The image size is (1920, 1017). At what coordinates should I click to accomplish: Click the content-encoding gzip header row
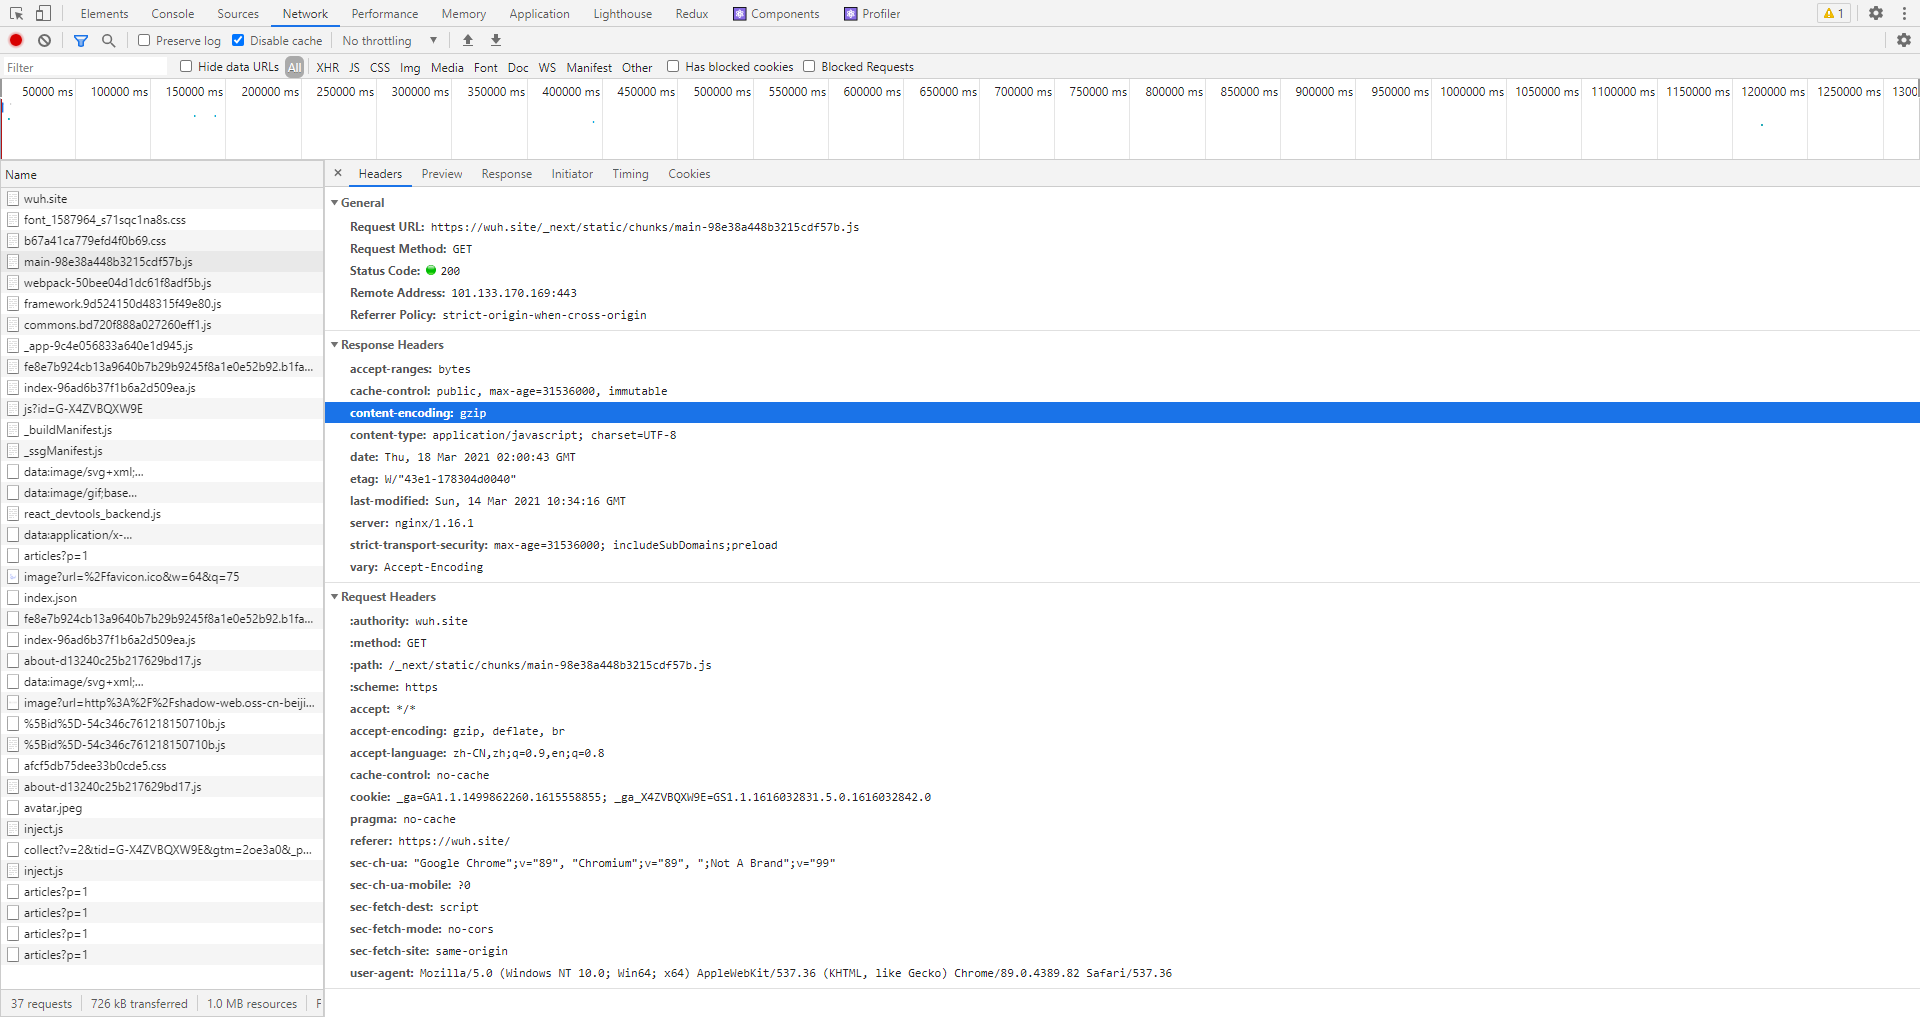[x=1122, y=412]
